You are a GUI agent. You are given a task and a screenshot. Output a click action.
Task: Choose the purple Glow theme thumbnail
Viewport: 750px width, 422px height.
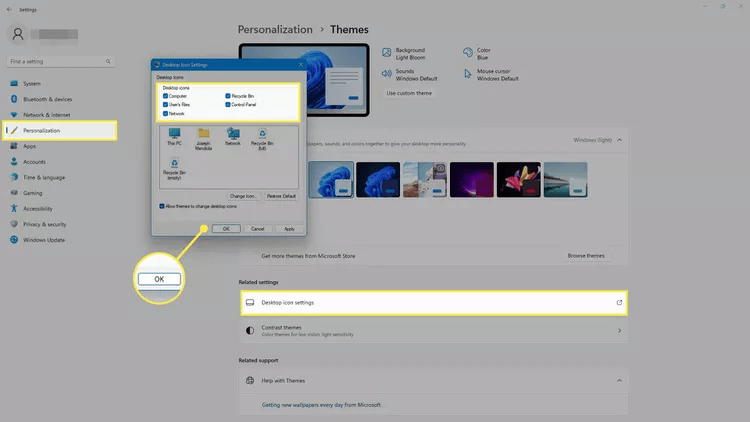tap(472, 179)
